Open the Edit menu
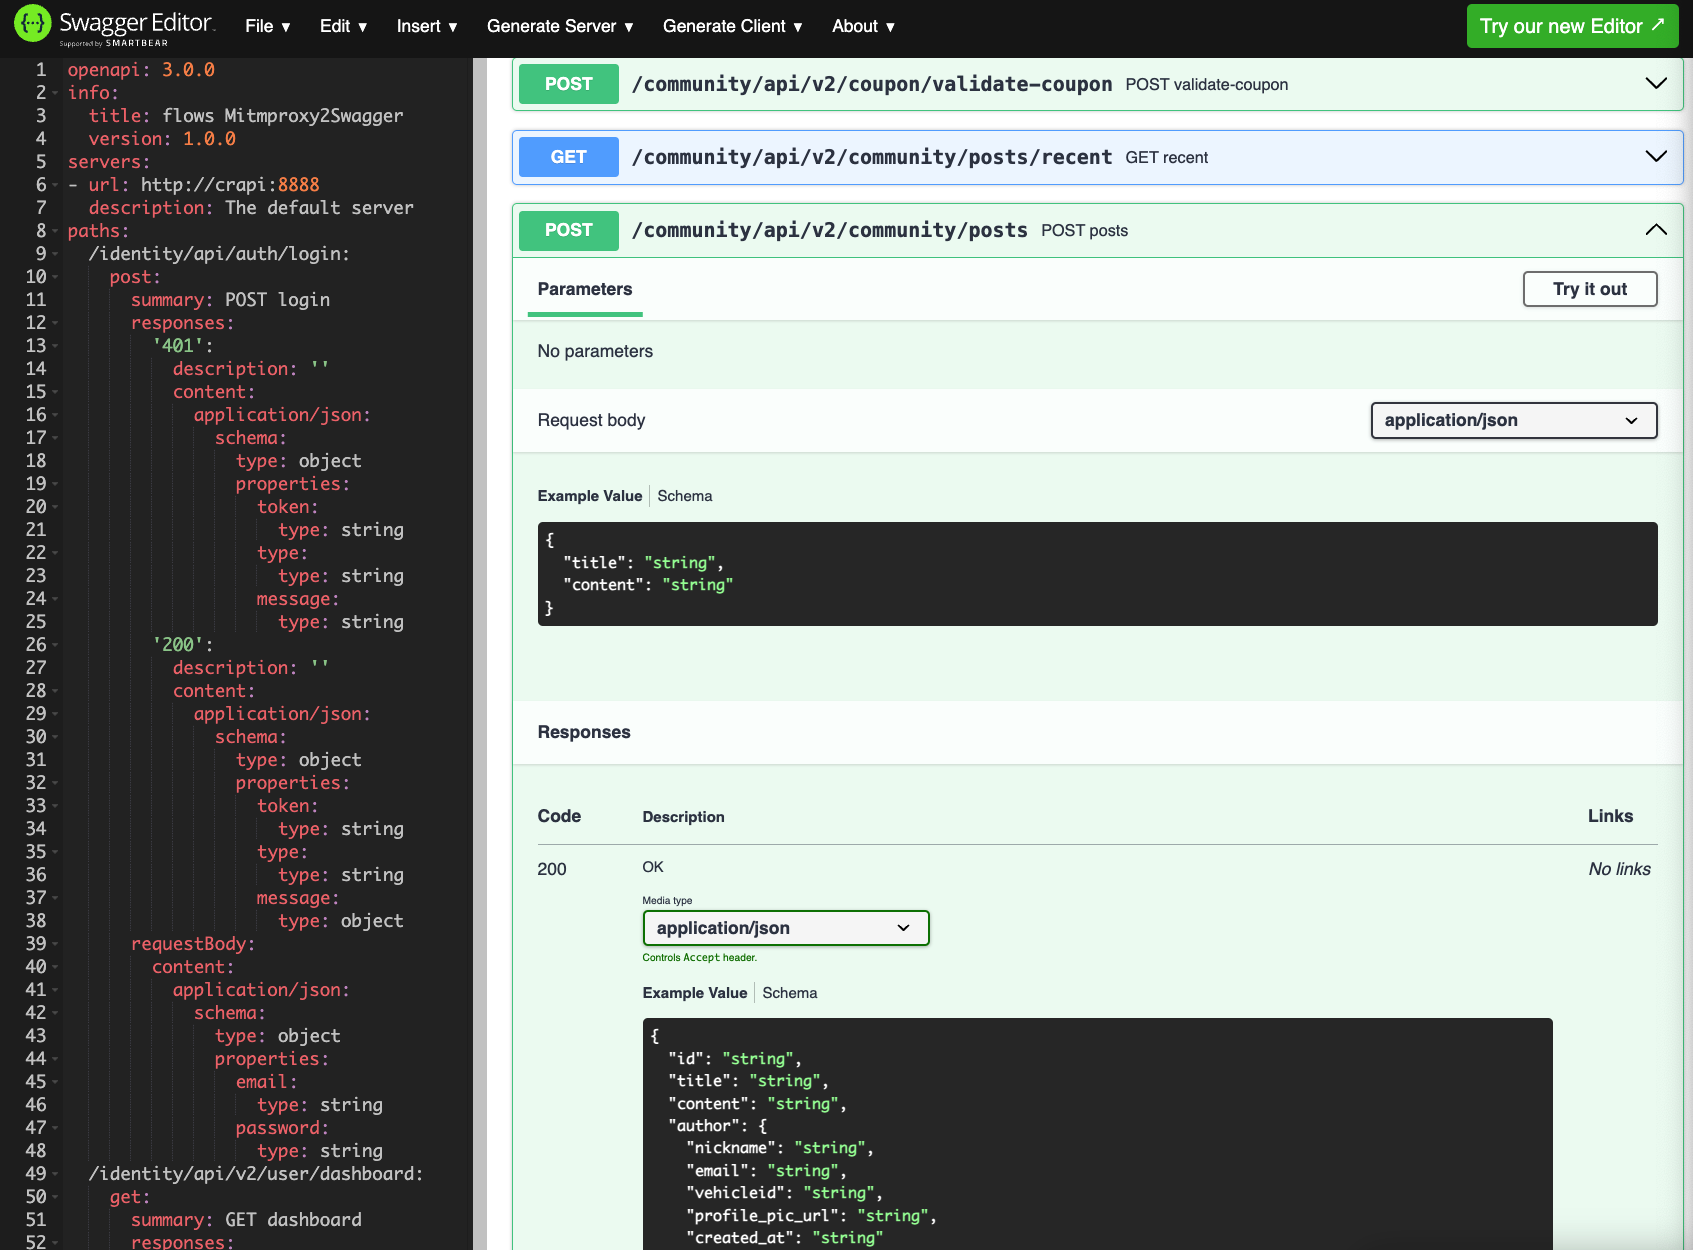The width and height of the screenshot is (1693, 1250). 343,27
